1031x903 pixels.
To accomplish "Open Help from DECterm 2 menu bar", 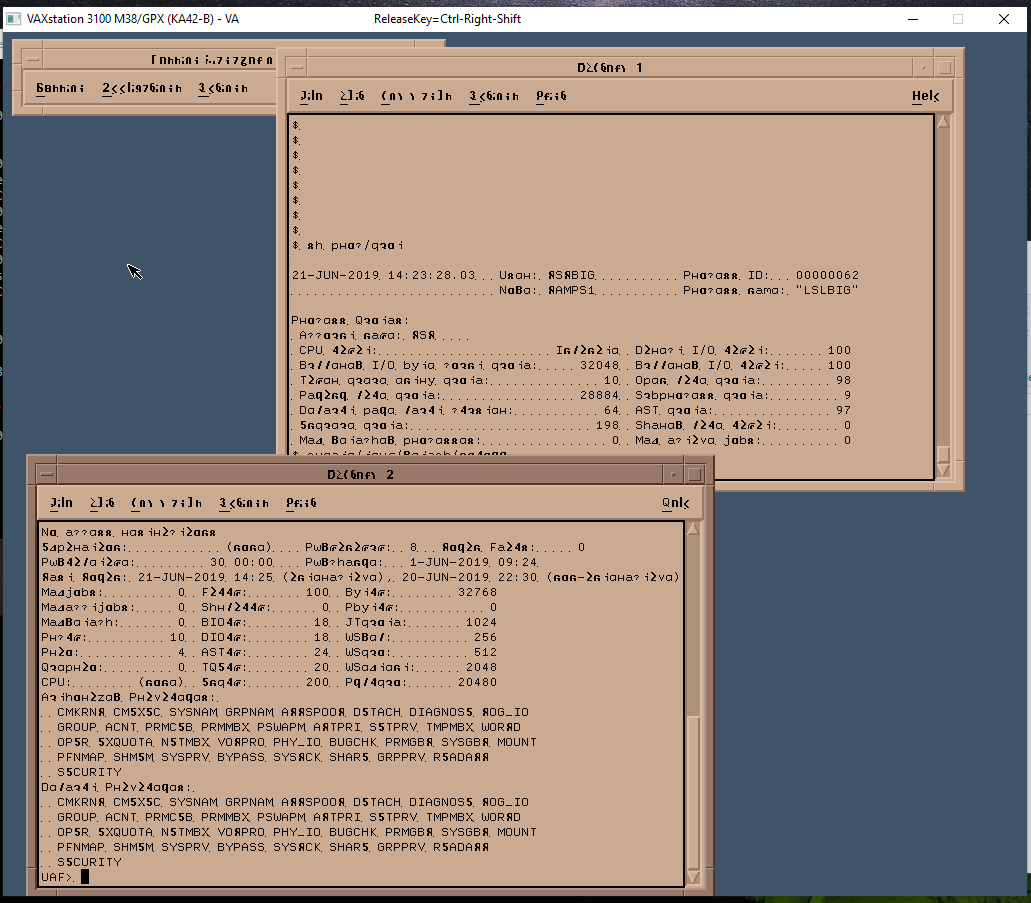I will (676, 503).
